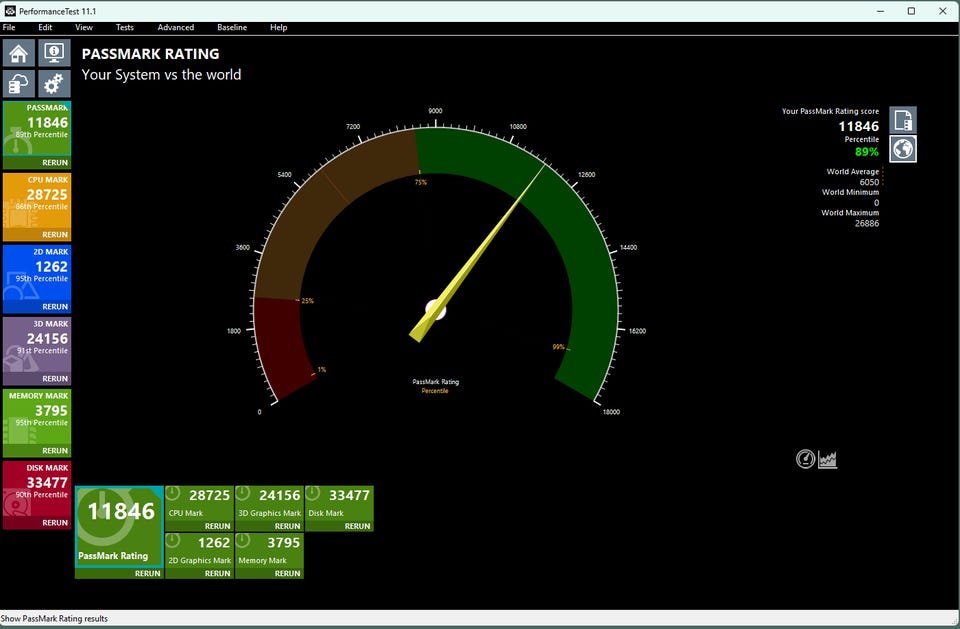The width and height of the screenshot is (960, 629).
Task: Open the settings gears icon
Action: [x=54, y=83]
